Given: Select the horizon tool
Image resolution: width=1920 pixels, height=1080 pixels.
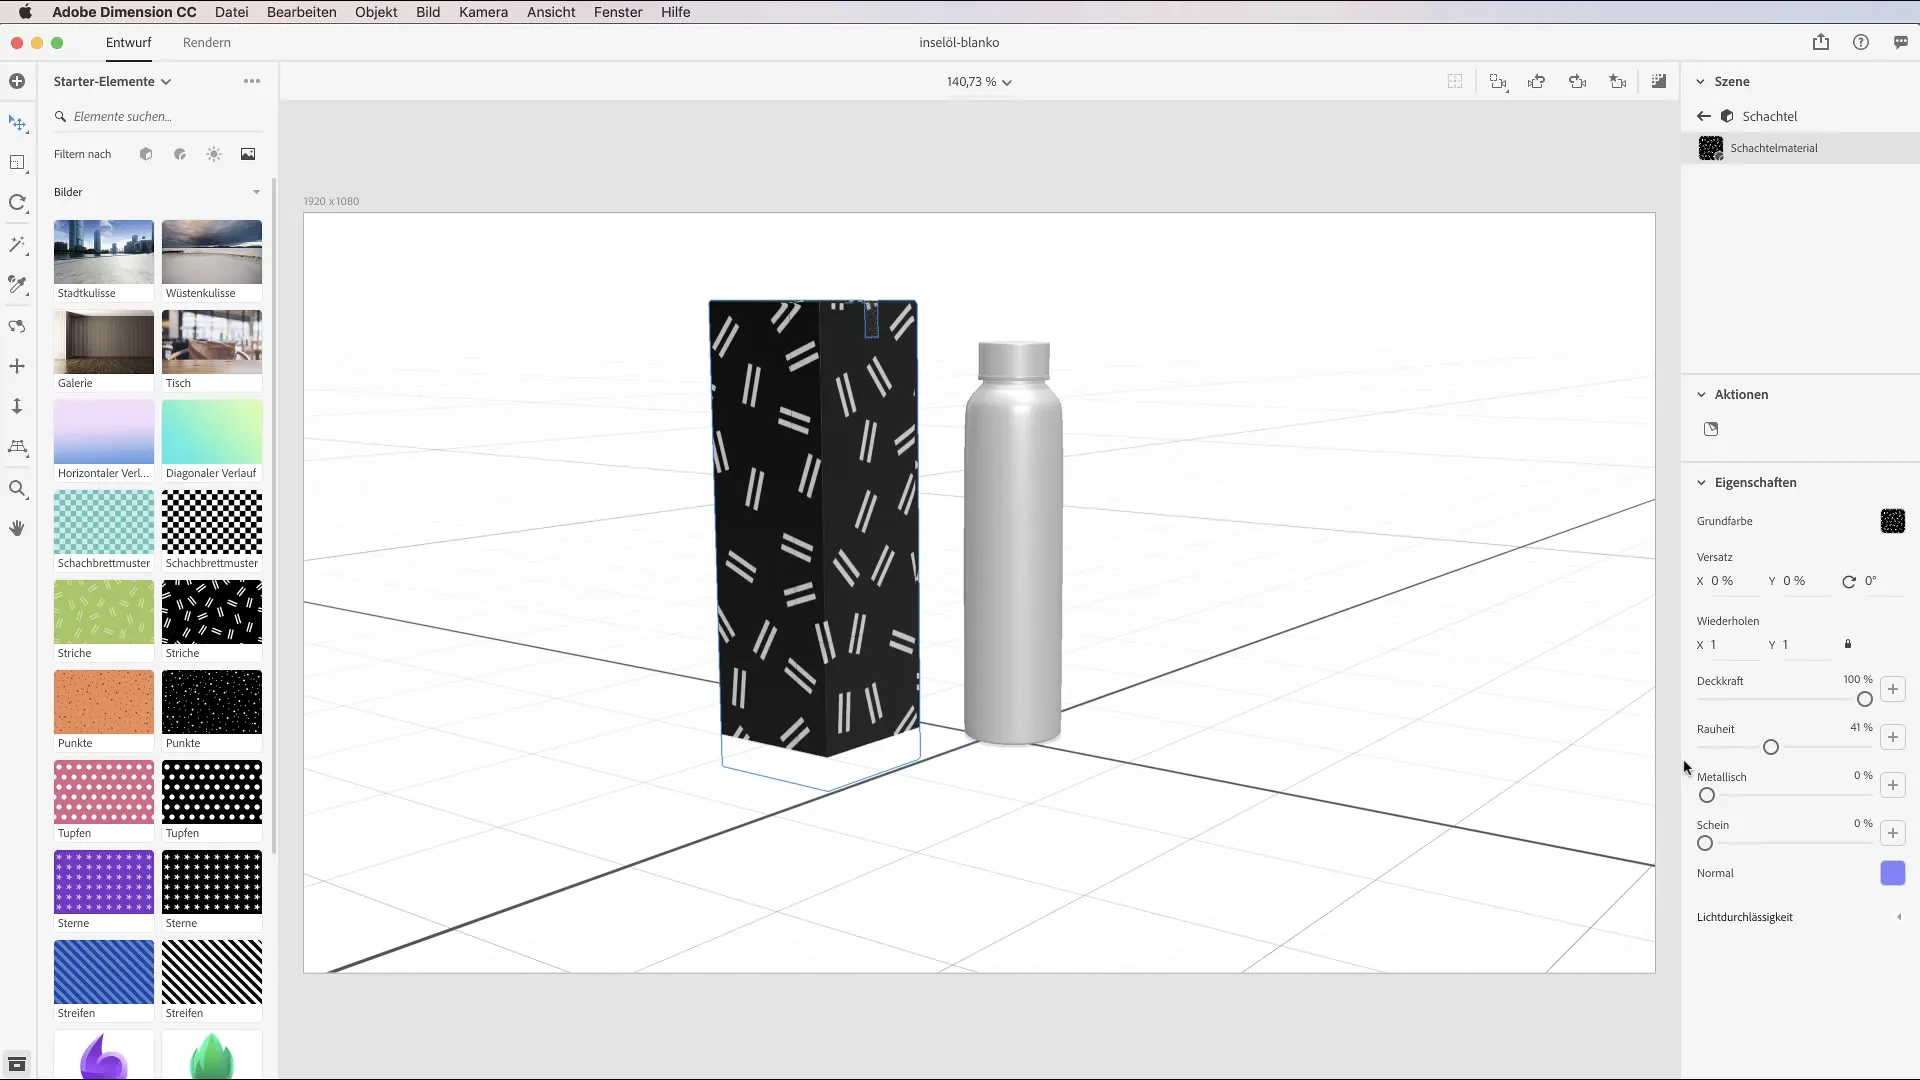Looking at the screenshot, I should coord(17,447).
